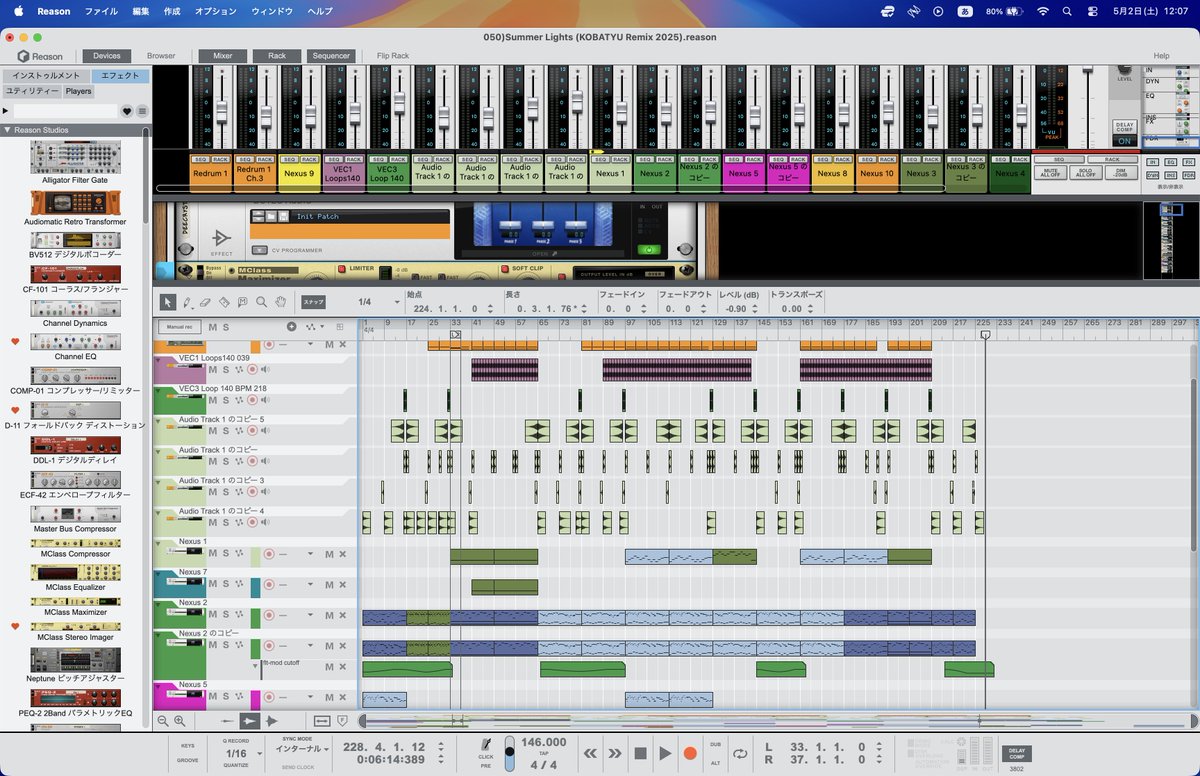This screenshot has height=776, width=1200.
Task: Click the add track plus icon
Action: pyautogui.click(x=292, y=327)
